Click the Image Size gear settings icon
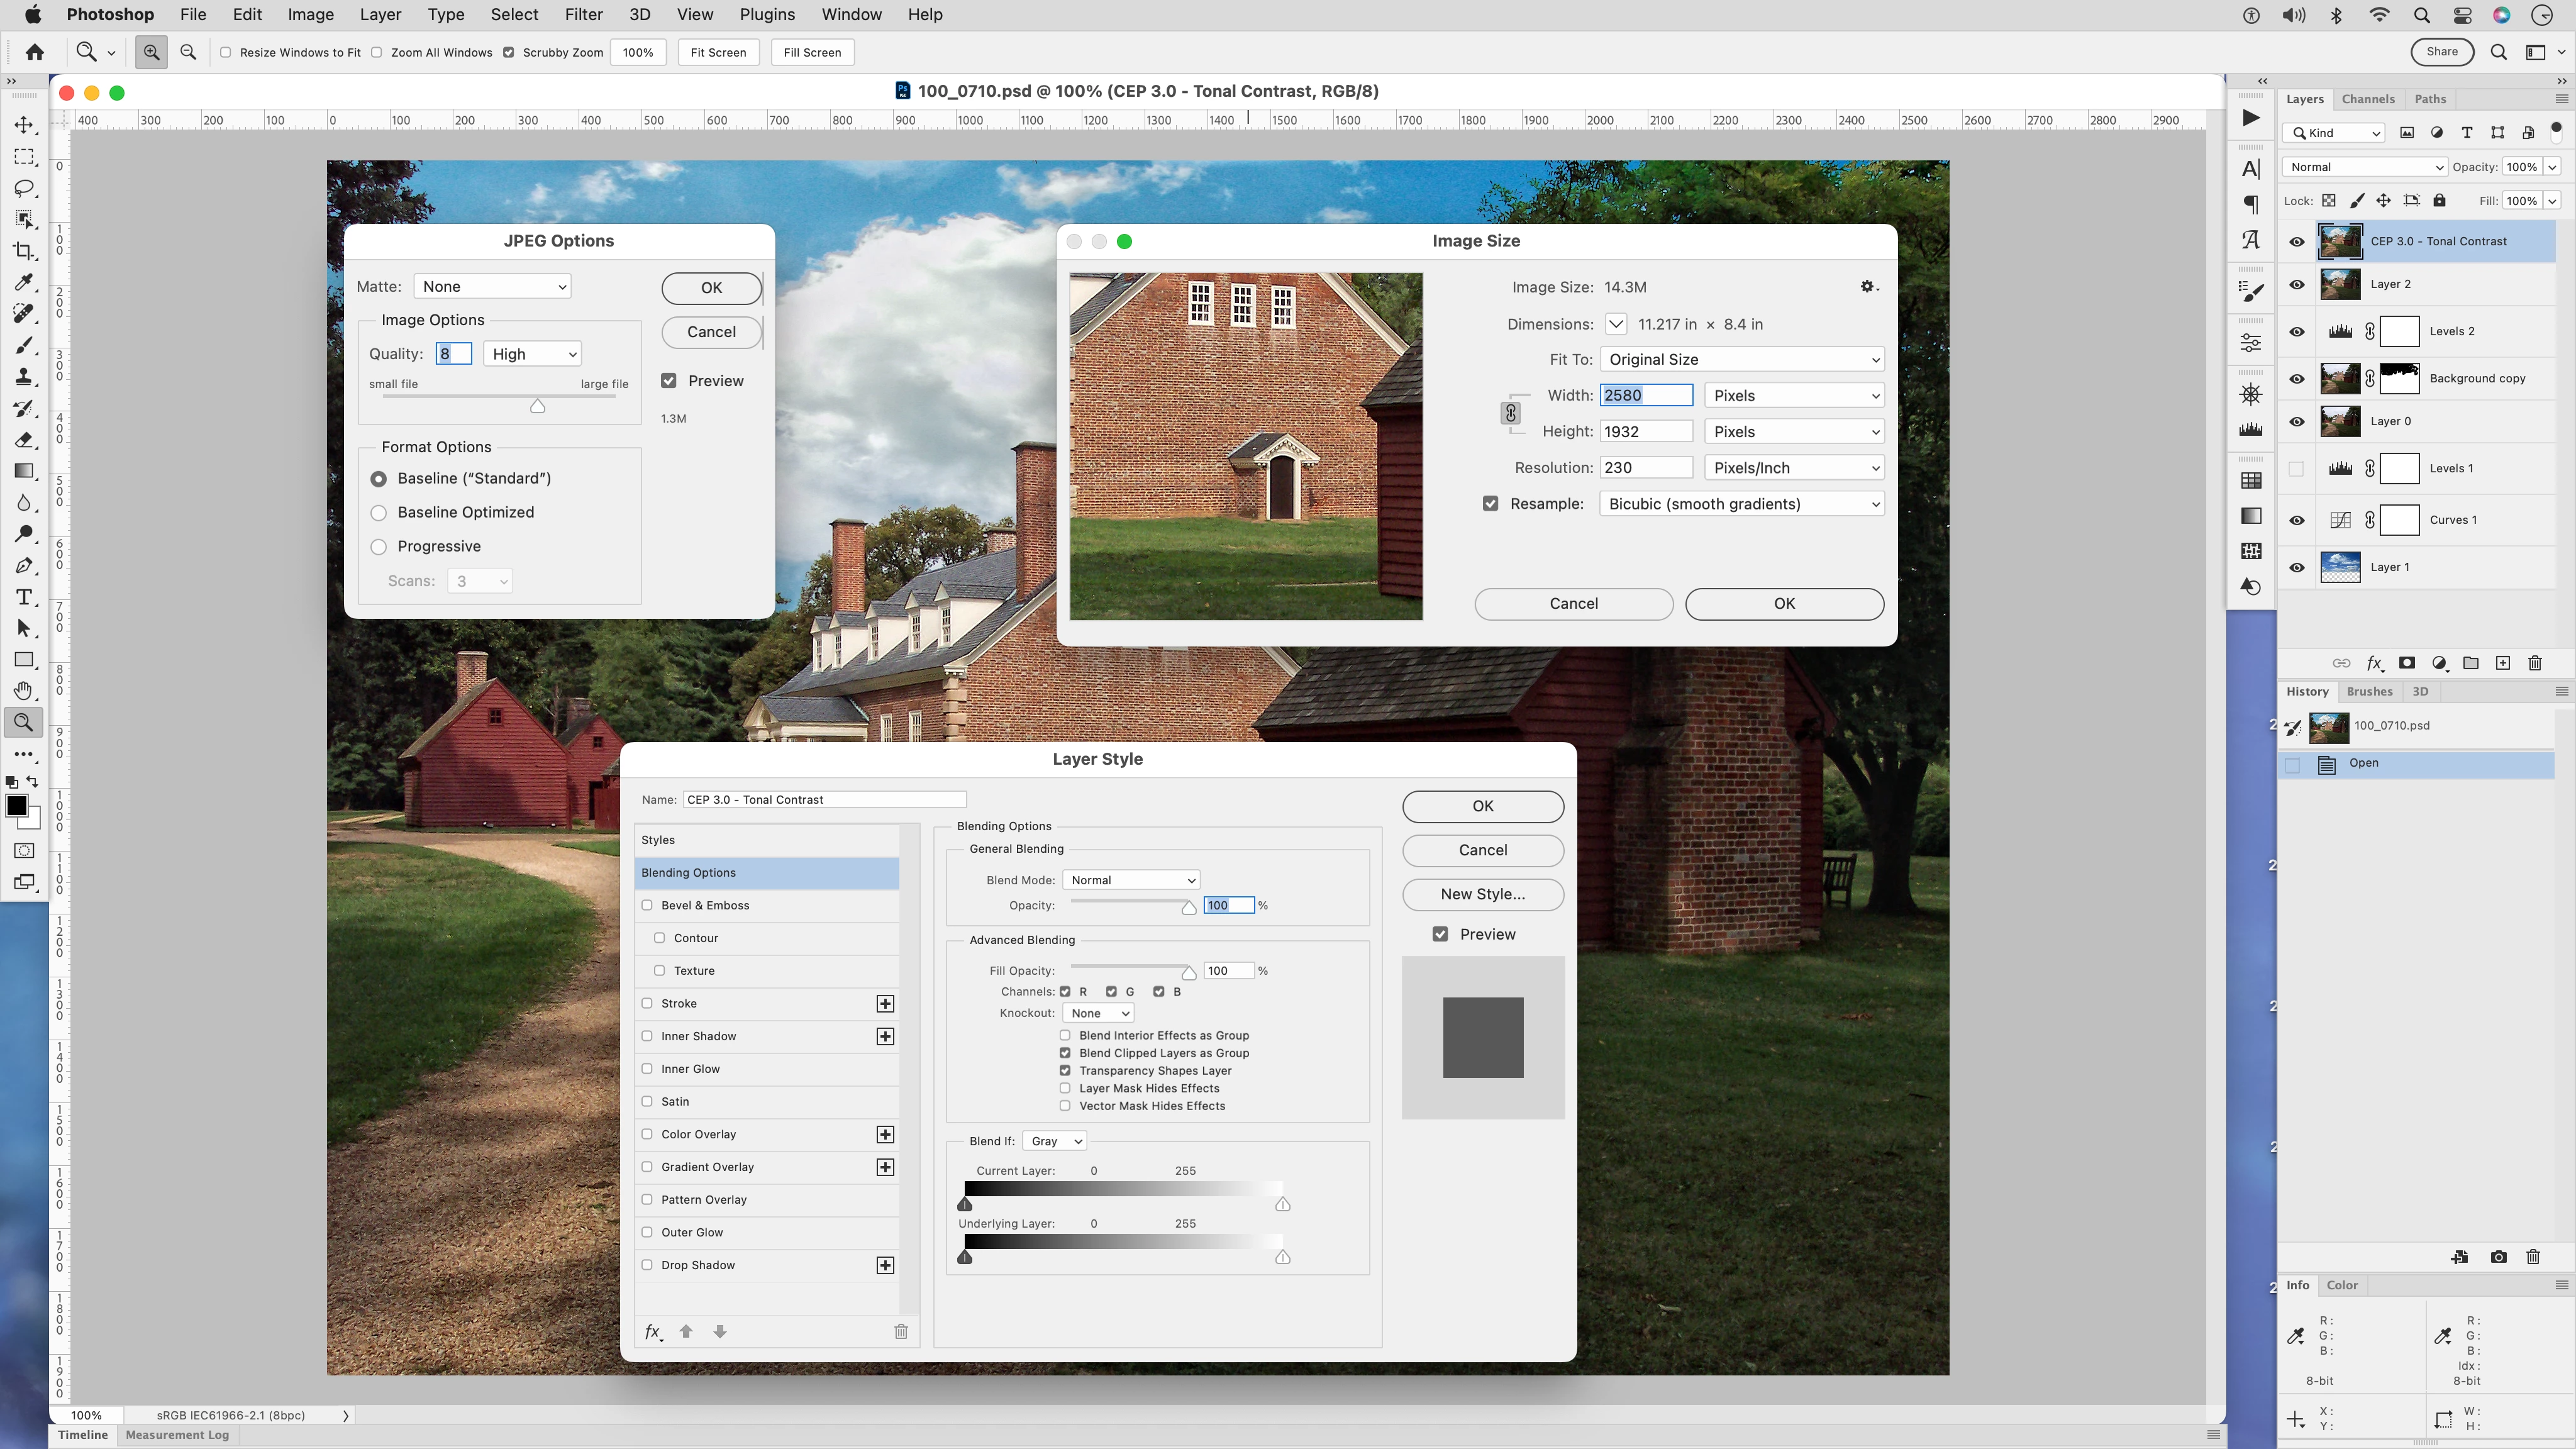The width and height of the screenshot is (2576, 1449). click(x=1868, y=287)
